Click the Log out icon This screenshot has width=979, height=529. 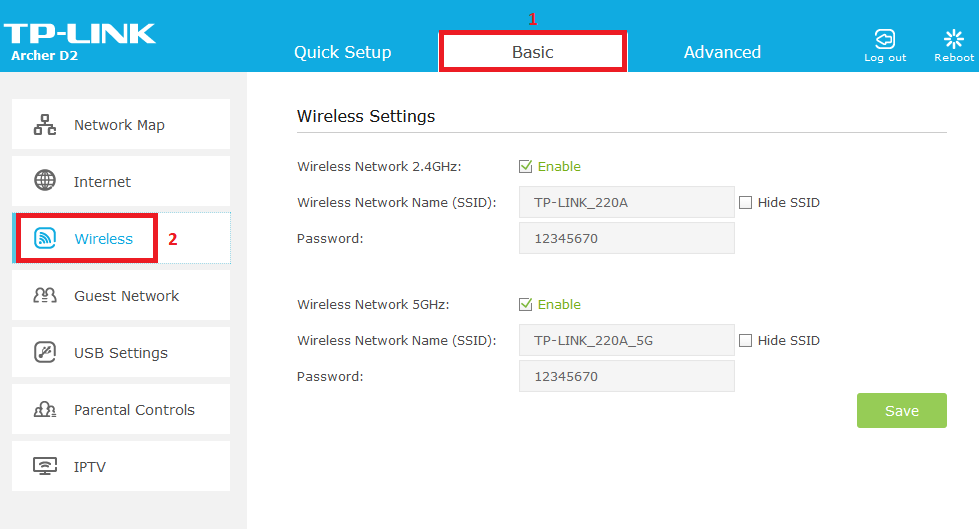885,39
